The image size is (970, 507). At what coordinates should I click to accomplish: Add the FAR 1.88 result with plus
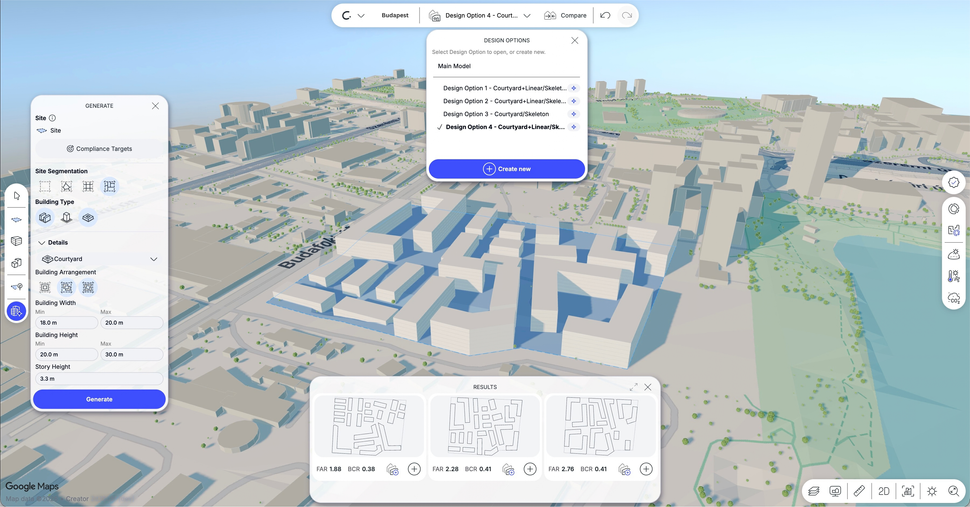pyautogui.click(x=414, y=469)
